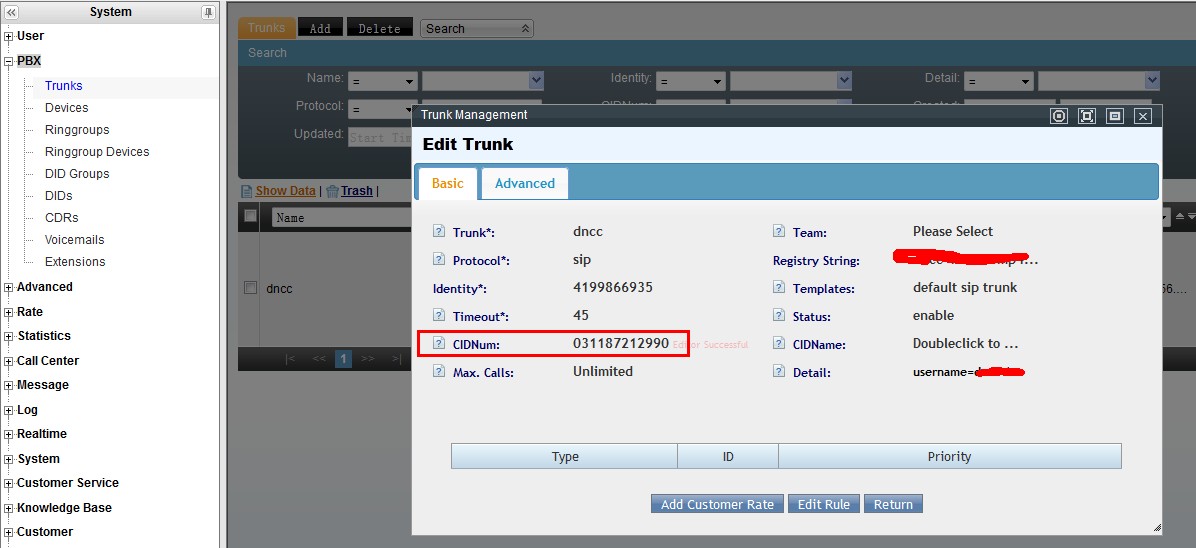The height and width of the screenshot is (548, 1196).
Task: Click the CIDNum value 031187212990
Action: tap(620, 344)
